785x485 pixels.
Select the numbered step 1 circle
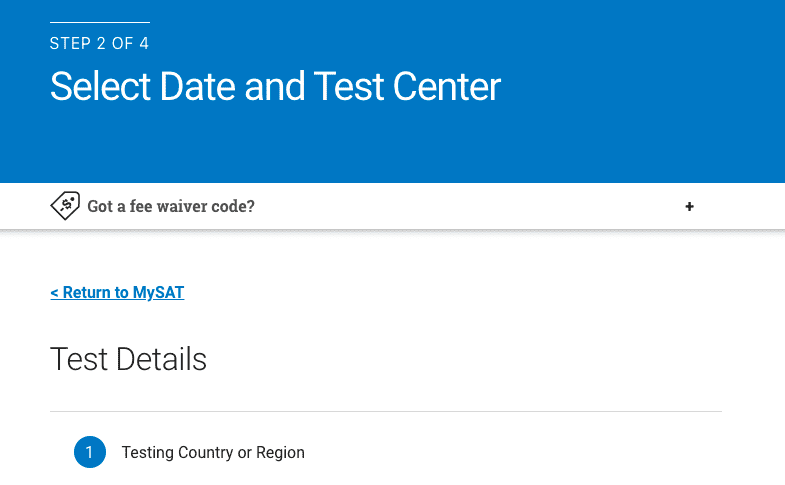tap(90, 452)
